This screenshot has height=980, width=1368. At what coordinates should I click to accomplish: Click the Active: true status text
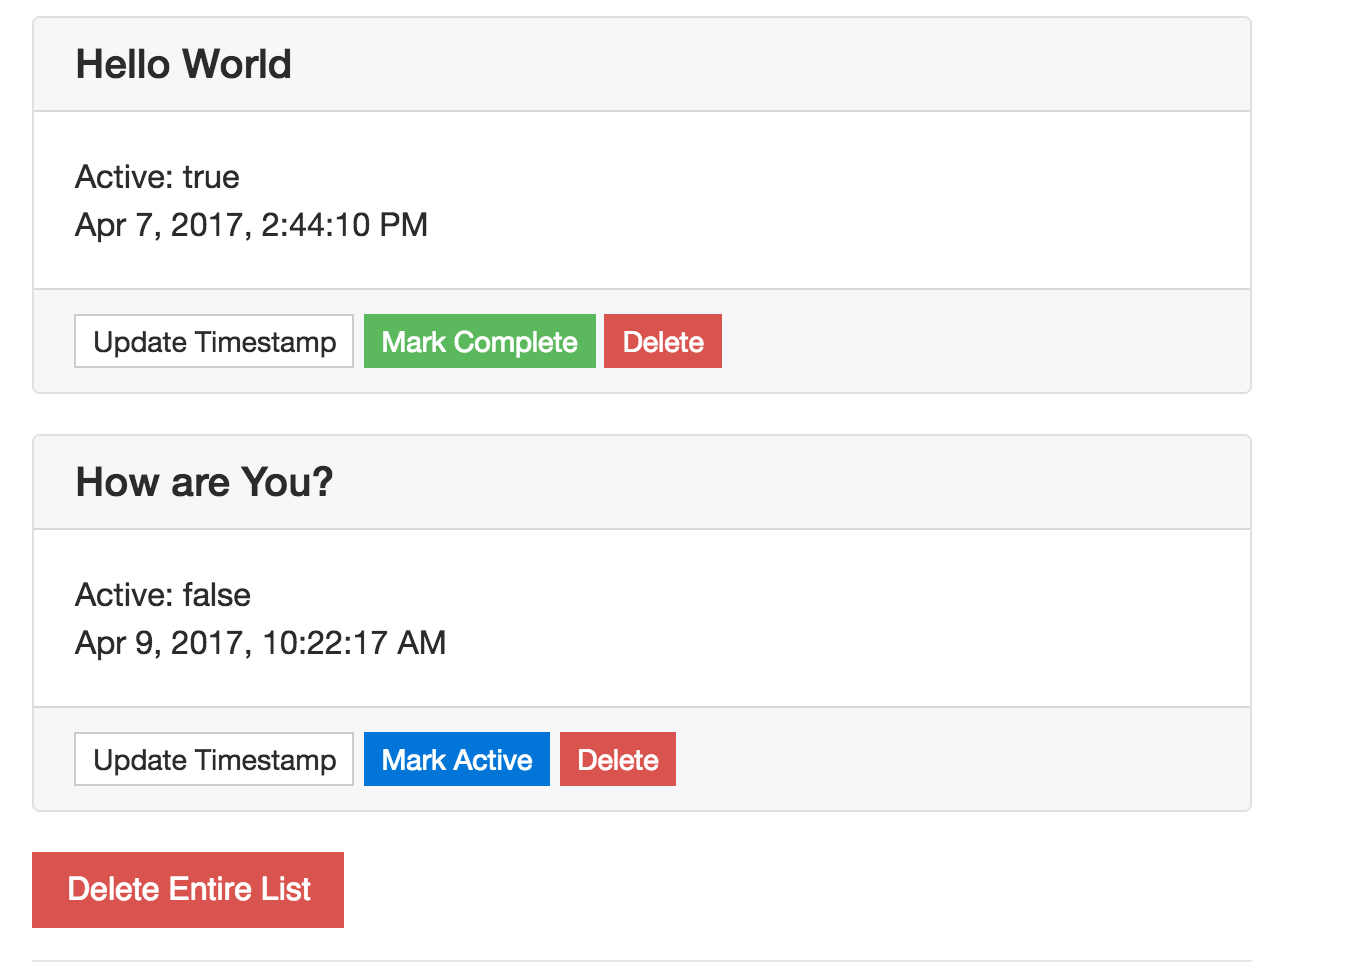pyautogui.click(x=157, y=177)
